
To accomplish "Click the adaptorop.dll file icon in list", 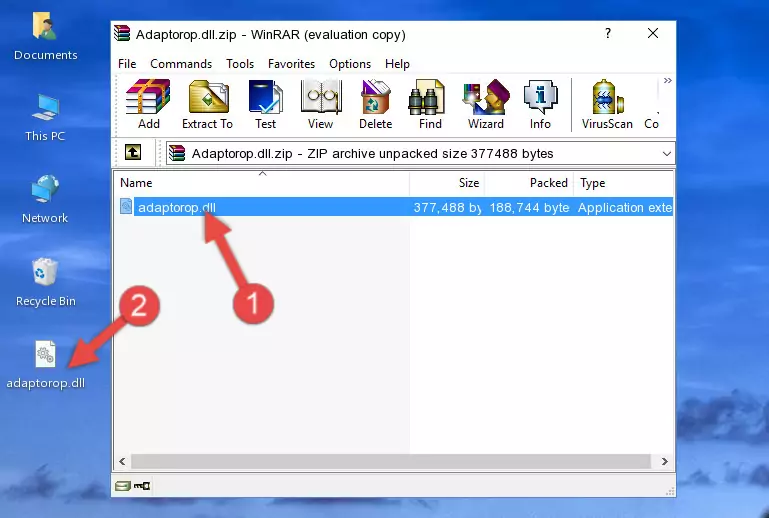I will click(x=126, y=207).
